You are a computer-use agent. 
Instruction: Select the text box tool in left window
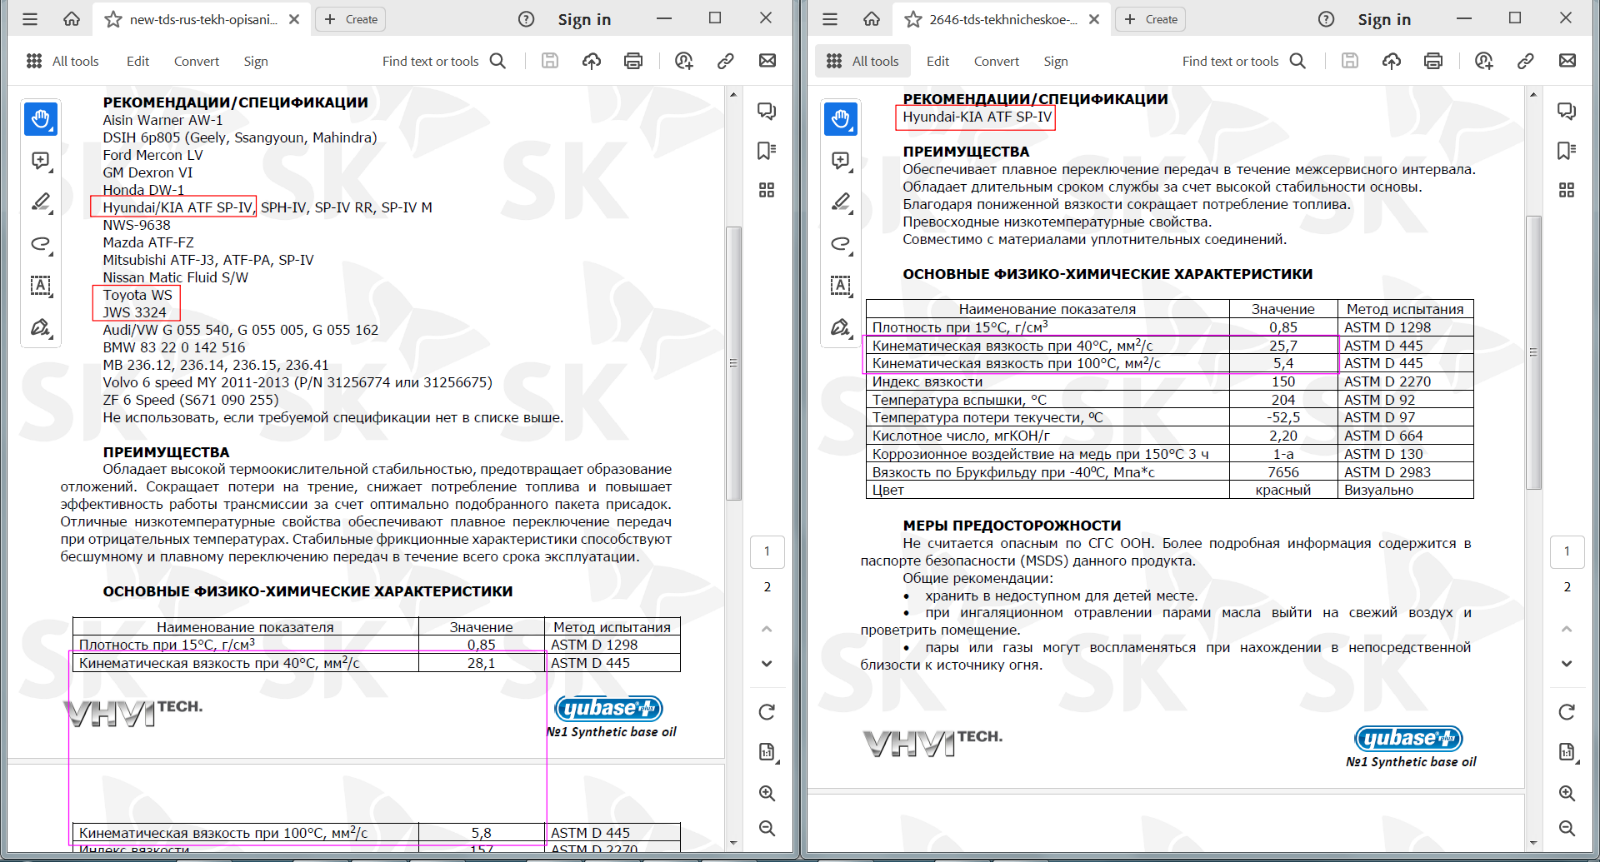tap(41, 286)
